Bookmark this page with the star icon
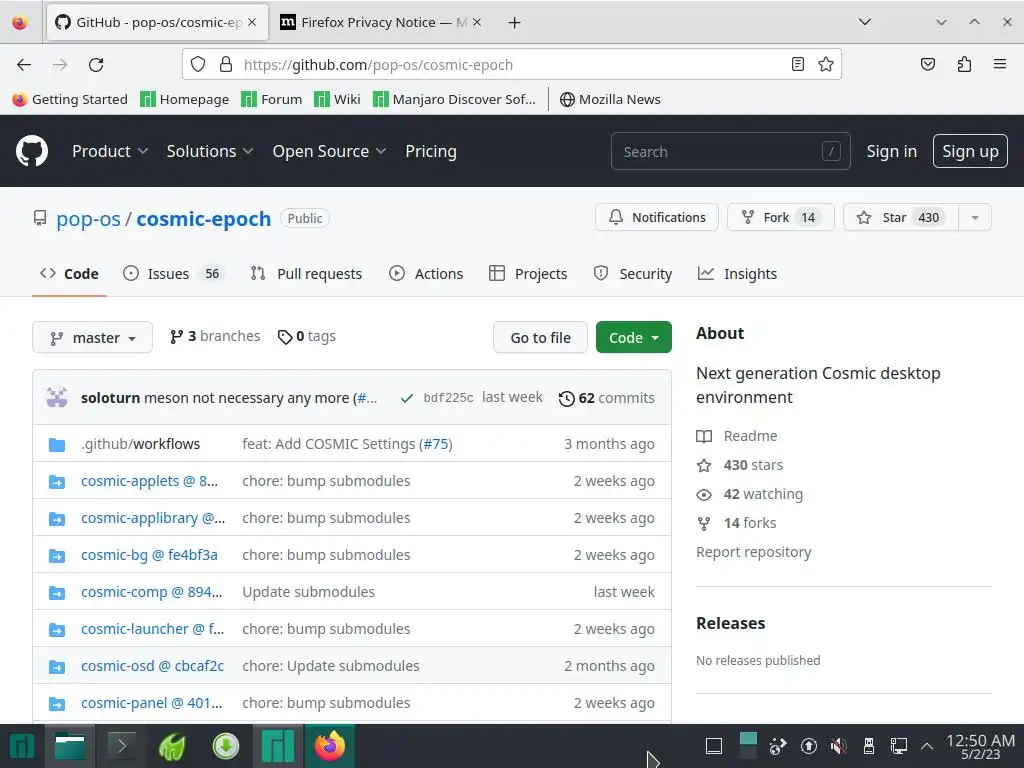1024x768 pixels. (825, 64)
